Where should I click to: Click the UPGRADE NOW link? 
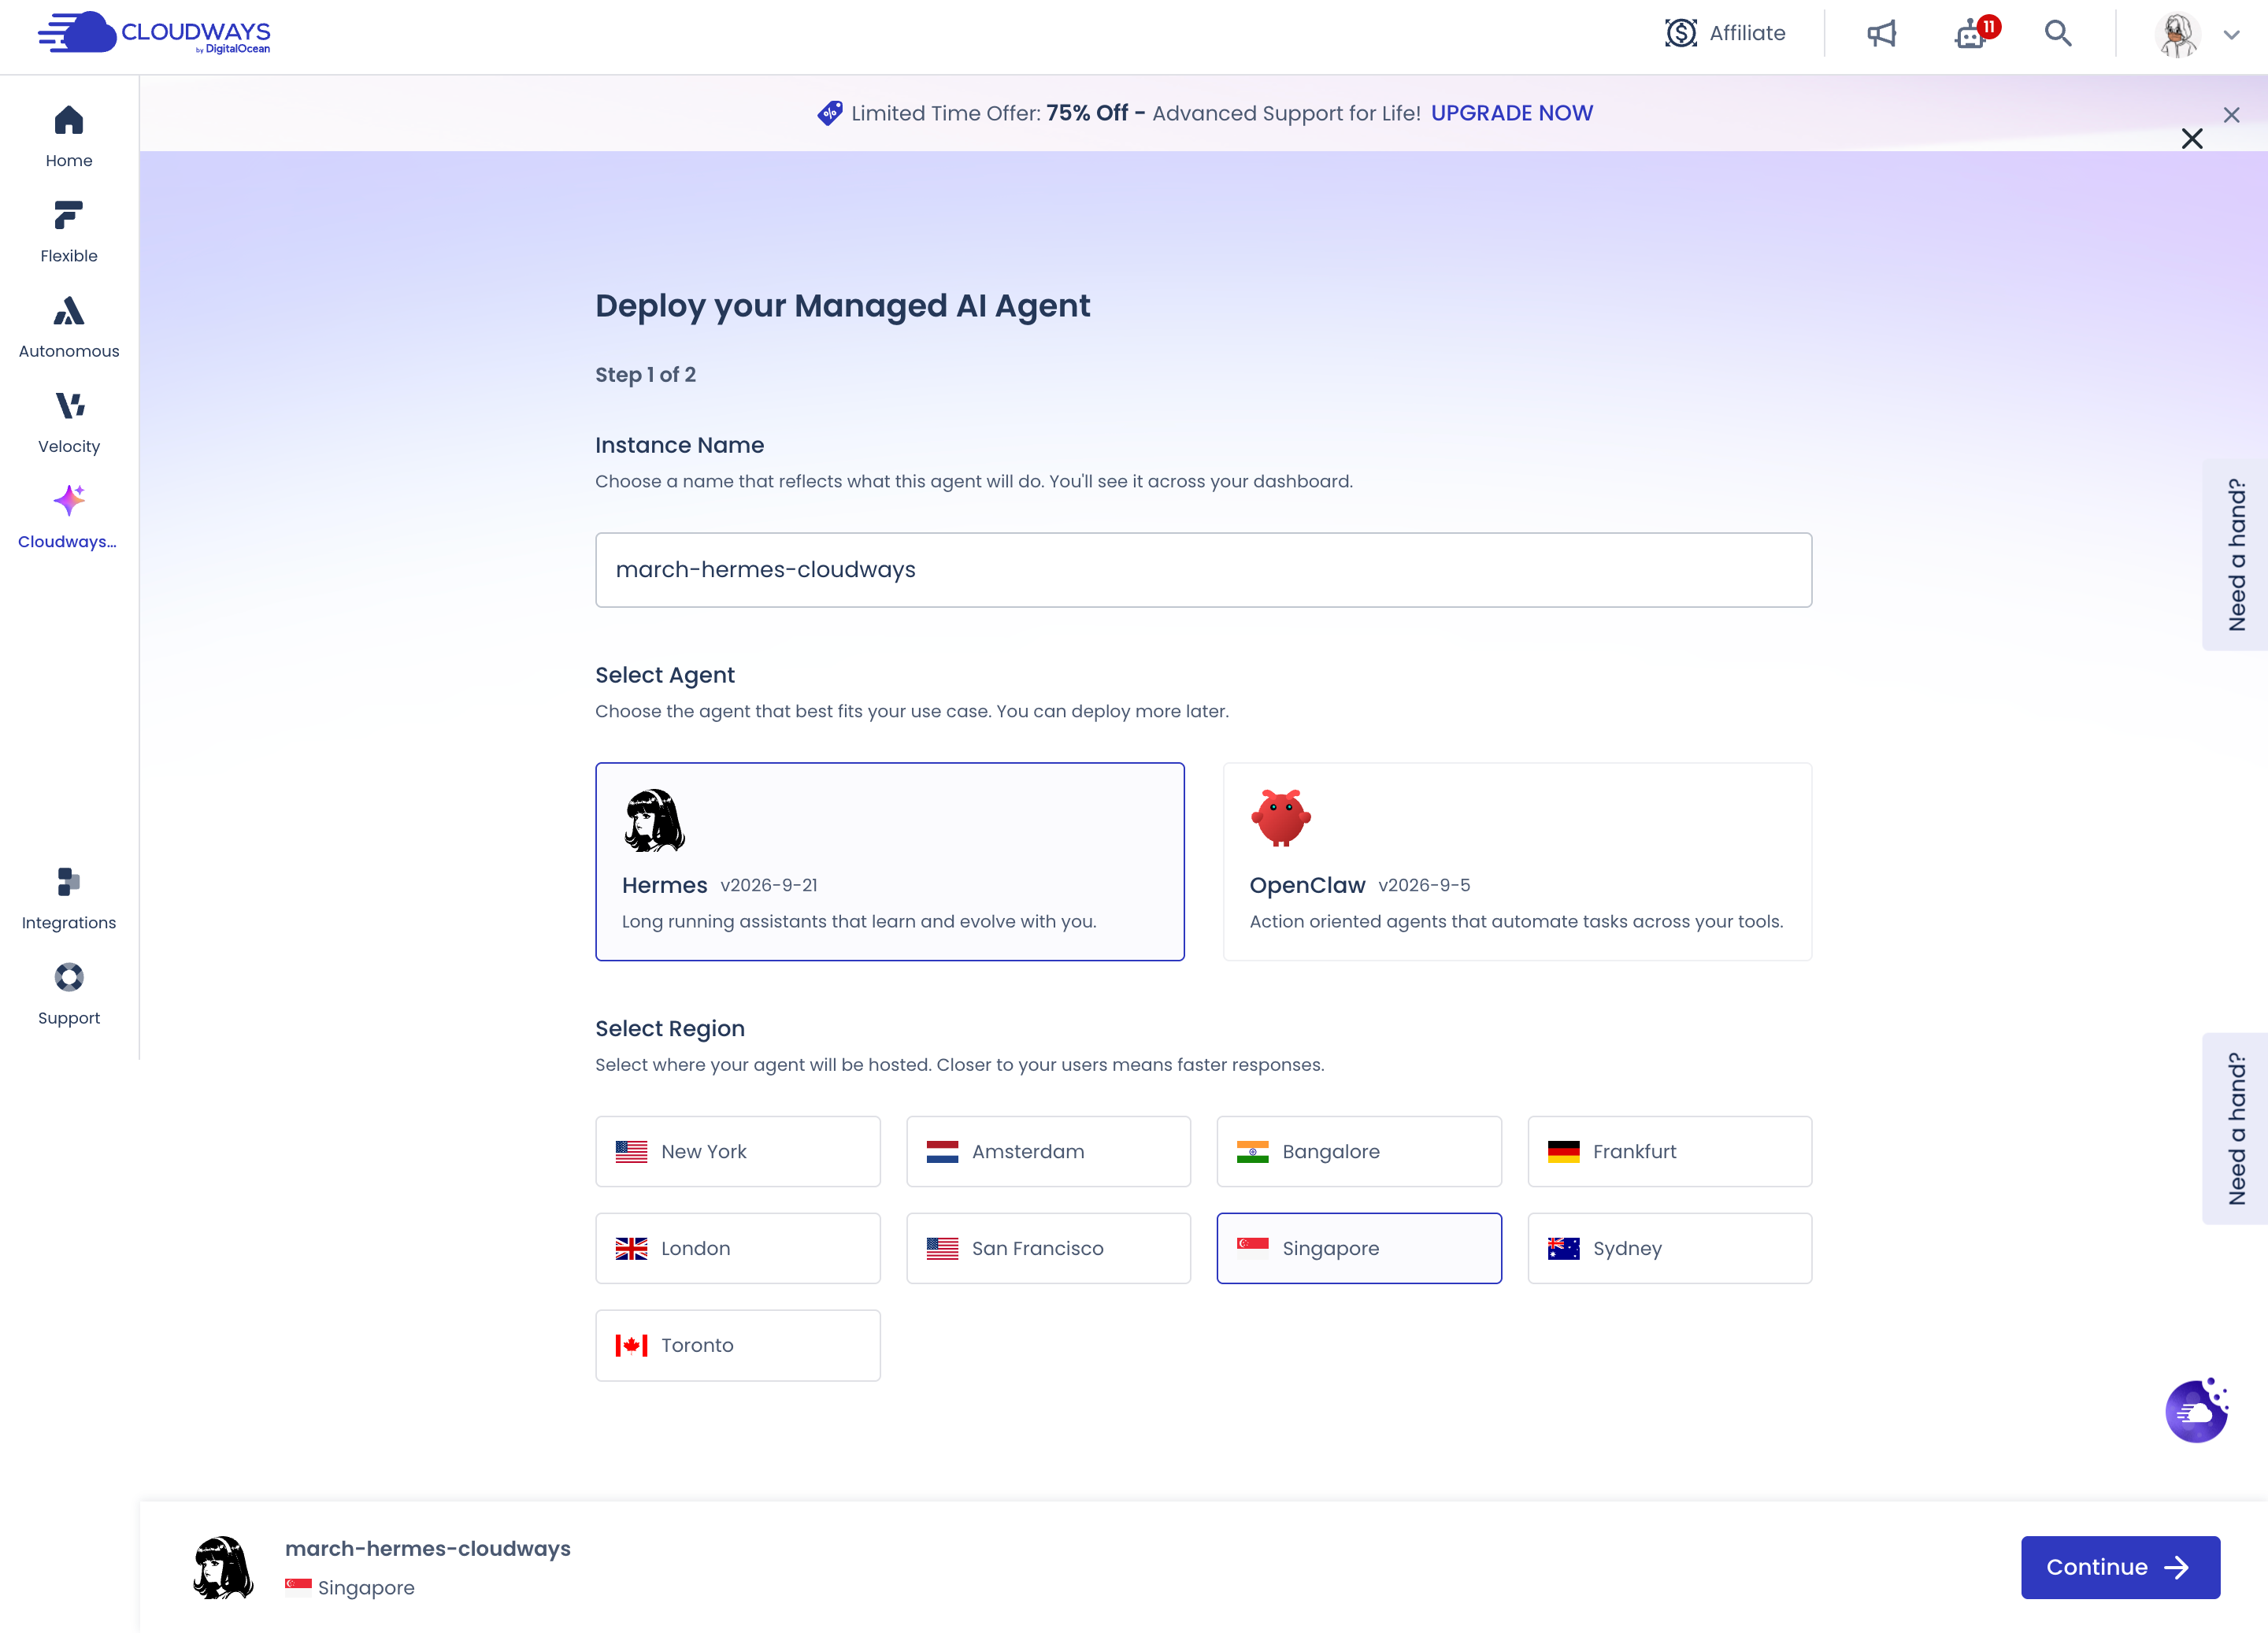1511,113
